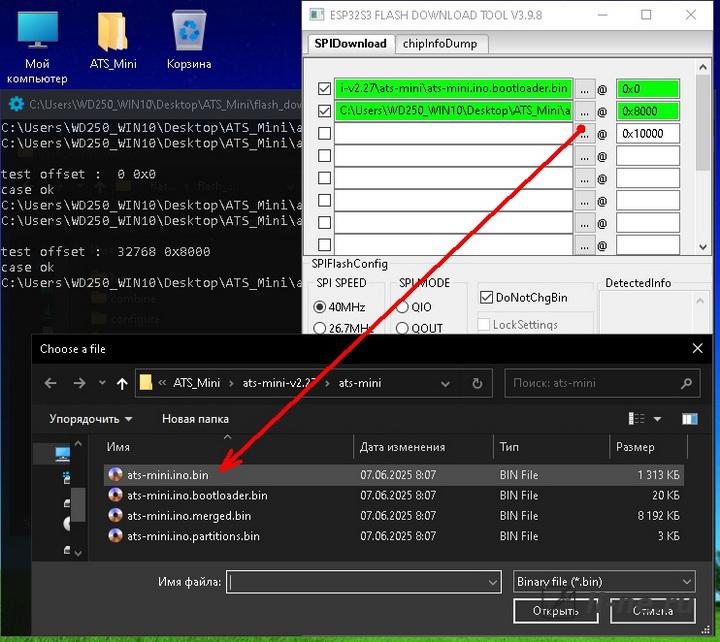The width and height of the screenshot is (720, 642).
Task: Go back in the file dialog
Action: tap(51, 383)
